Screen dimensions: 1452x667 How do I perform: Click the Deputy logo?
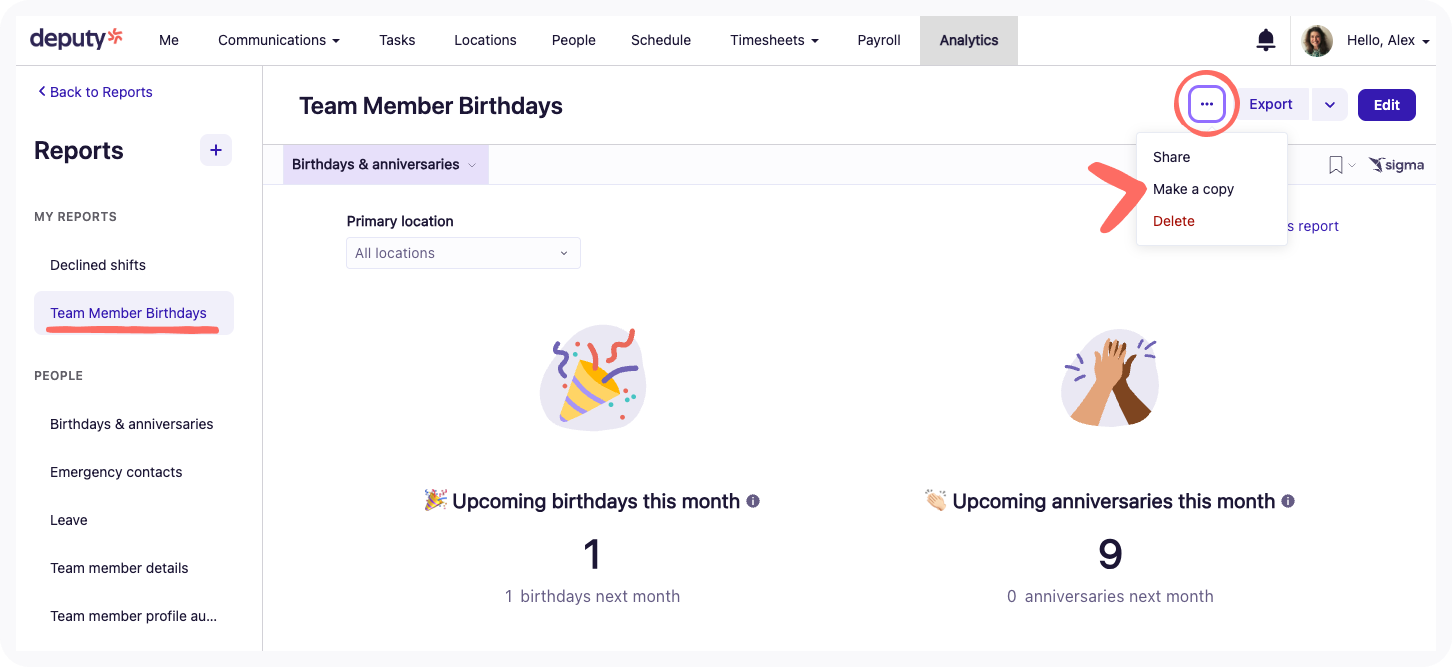pos(76,39)
